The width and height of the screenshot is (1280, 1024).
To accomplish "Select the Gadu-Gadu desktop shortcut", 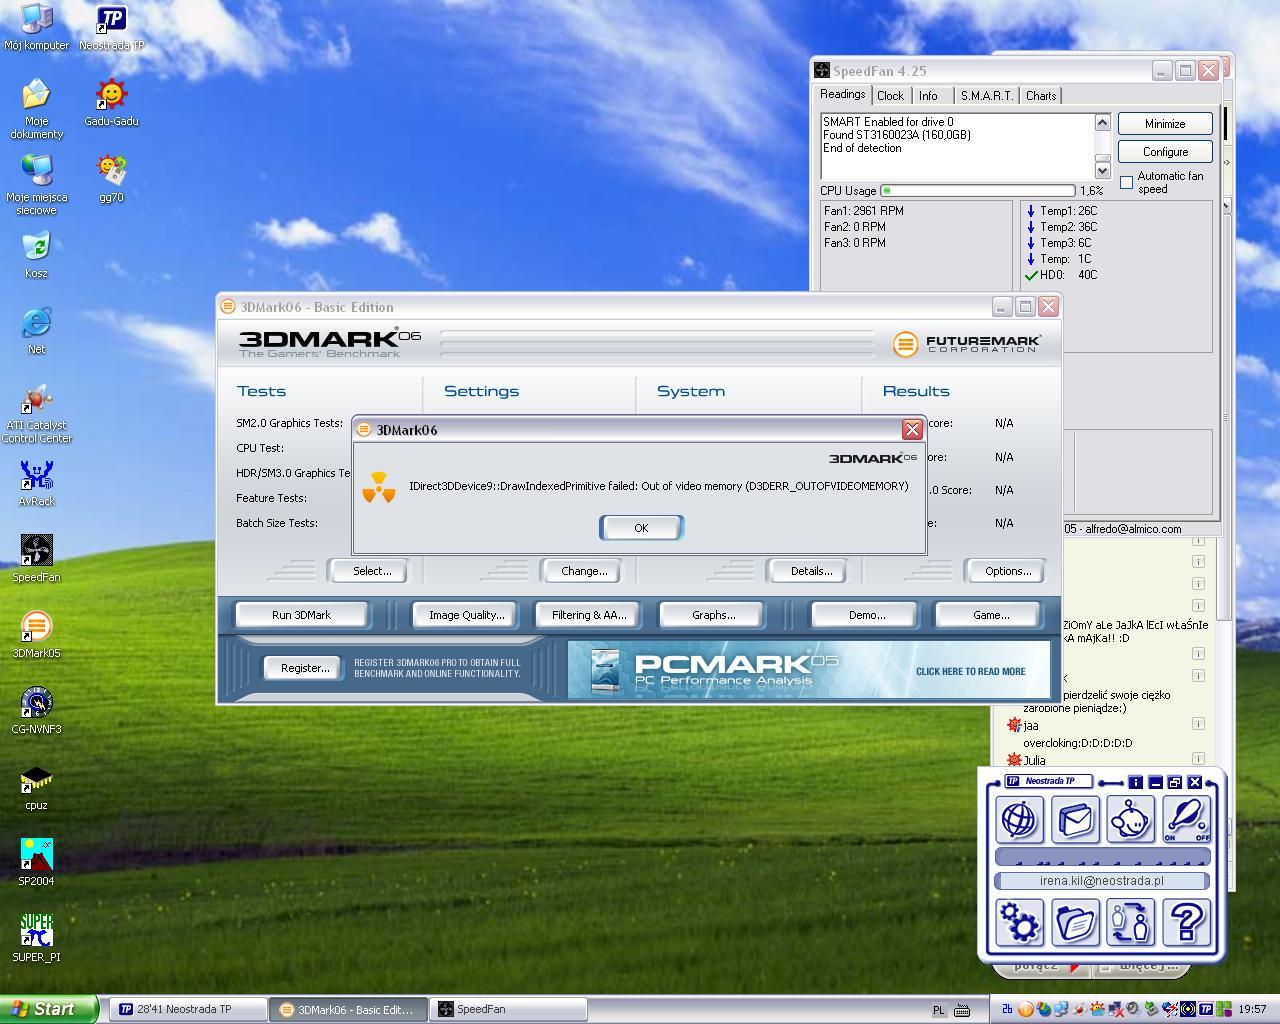I will (x=111, y=104).
